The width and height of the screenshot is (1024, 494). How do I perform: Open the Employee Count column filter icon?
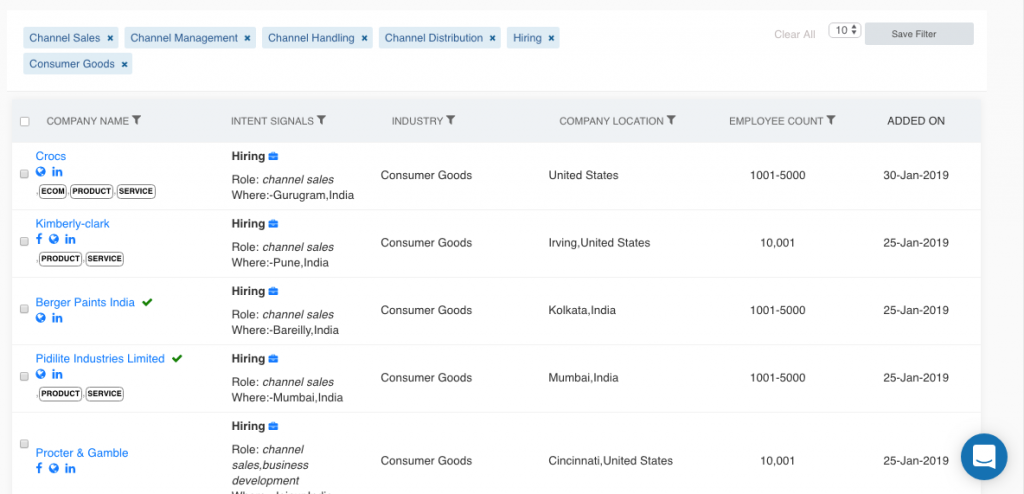pos(831,120)
